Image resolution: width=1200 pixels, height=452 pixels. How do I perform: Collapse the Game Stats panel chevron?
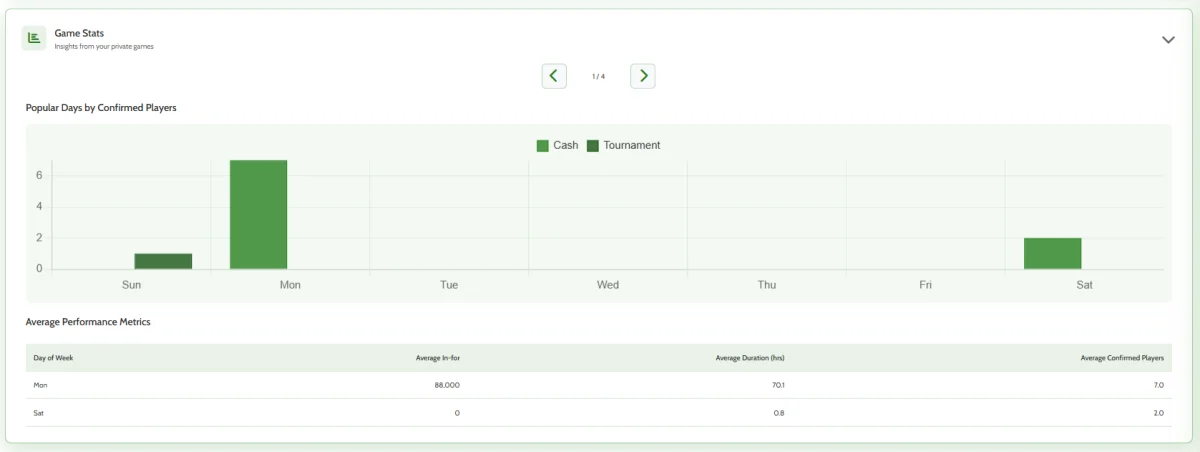1168,40
